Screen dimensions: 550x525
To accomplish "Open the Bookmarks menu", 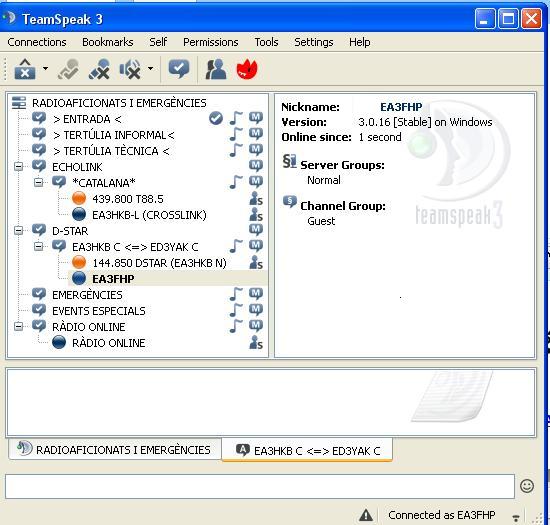I will pyautogui.click(x=108, y=42).
